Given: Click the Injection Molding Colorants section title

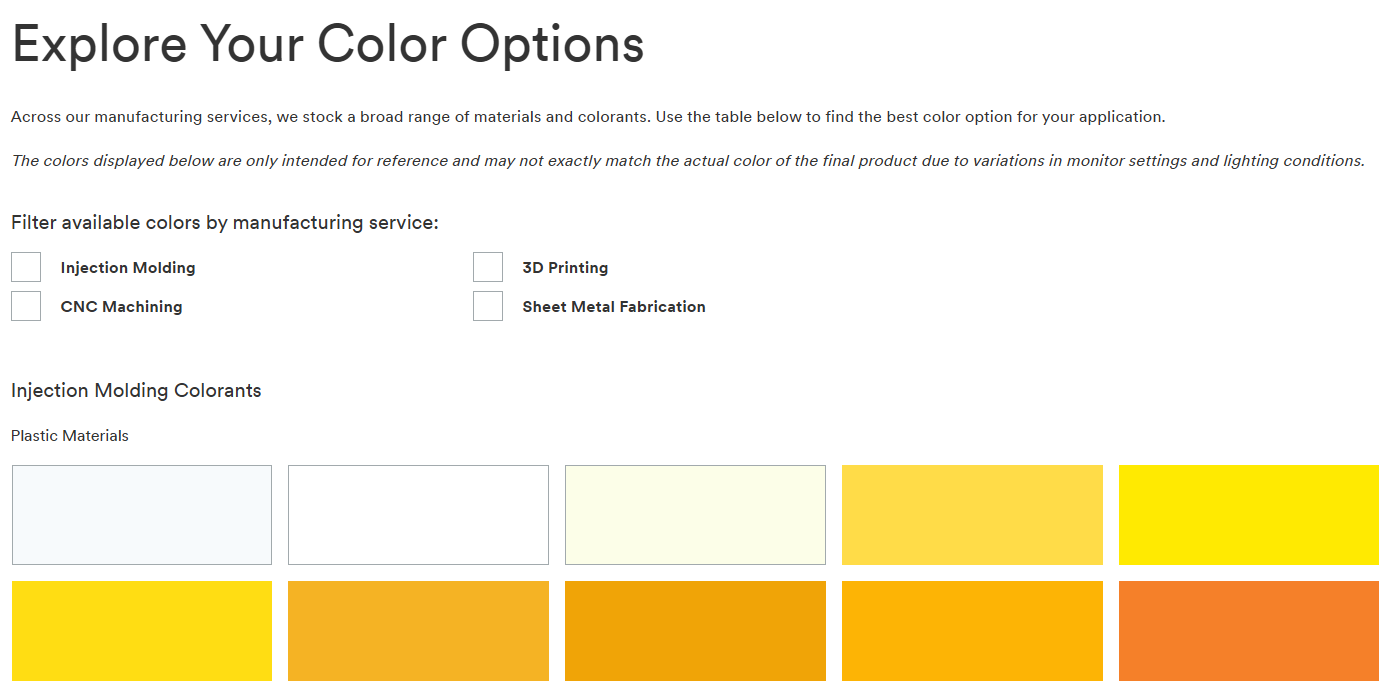Looking at the screenshot, I should (x=136, y=390).
